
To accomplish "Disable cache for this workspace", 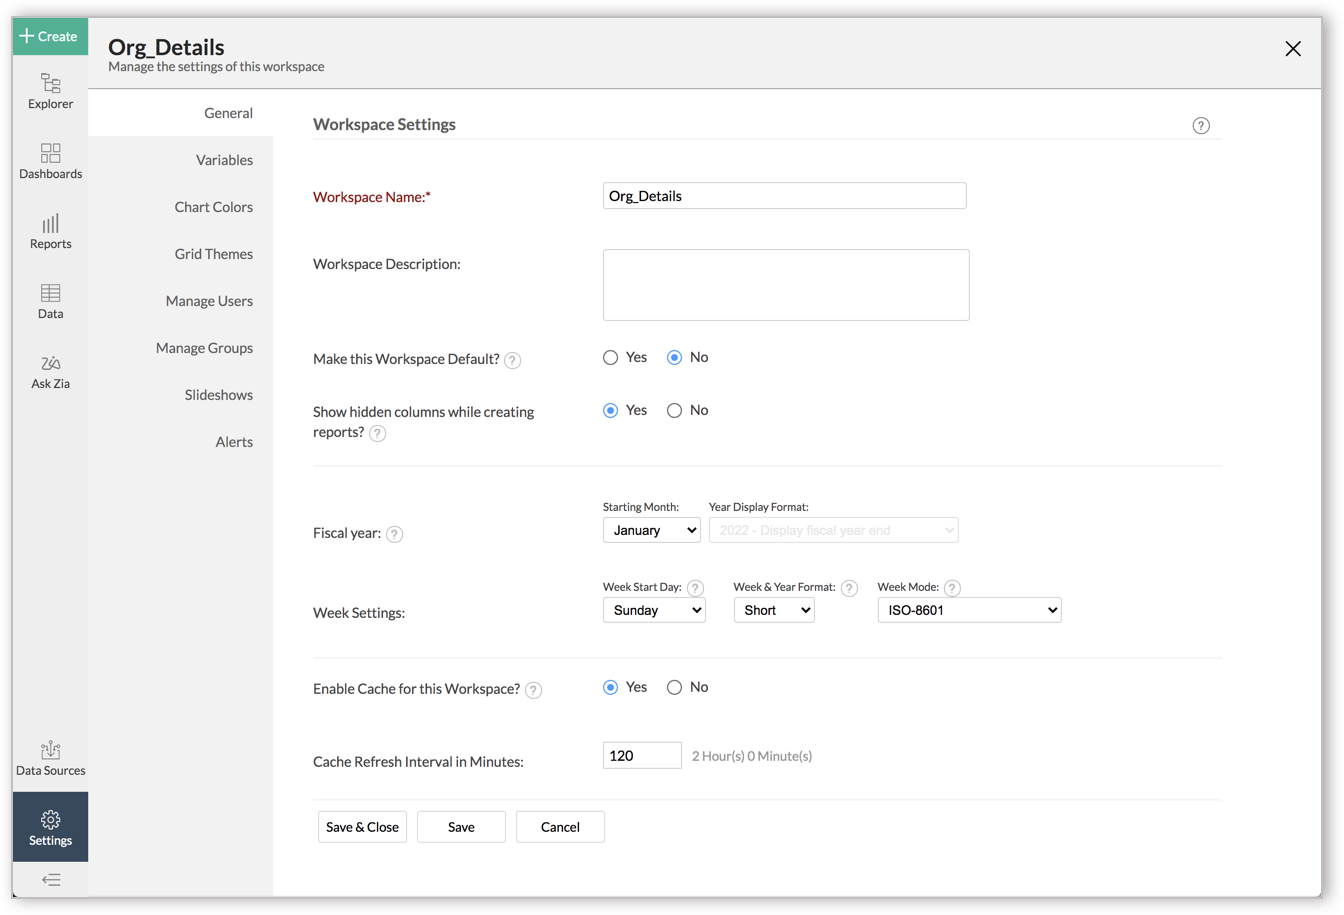I will 674,687.
